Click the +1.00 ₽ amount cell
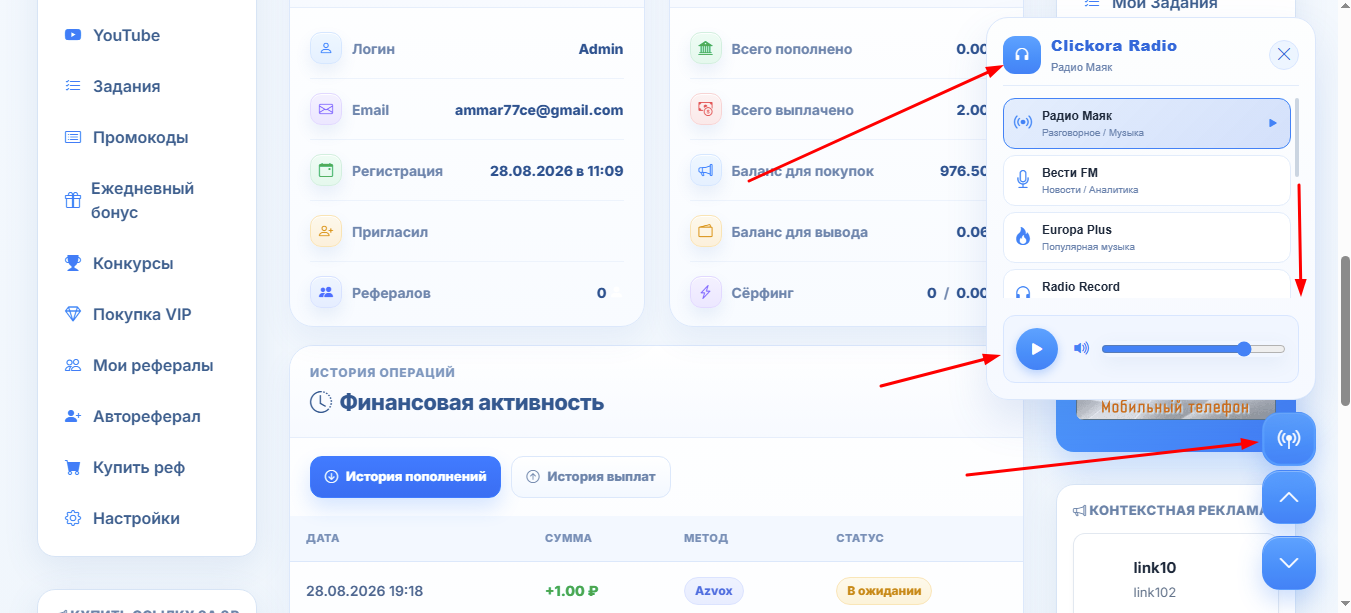The image size is (1351, 613). 572,591
